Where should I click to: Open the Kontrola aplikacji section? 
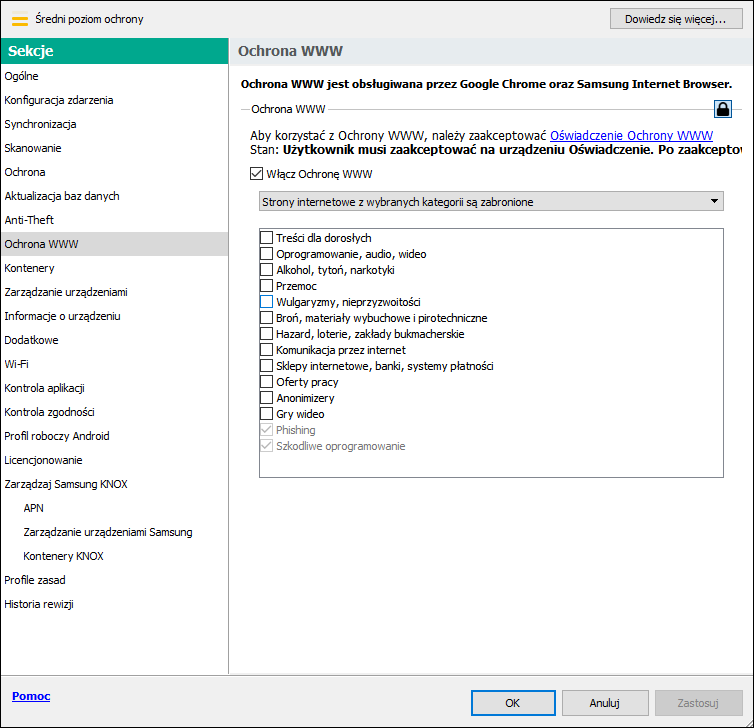pyautogui.click(x=44, y=388)
